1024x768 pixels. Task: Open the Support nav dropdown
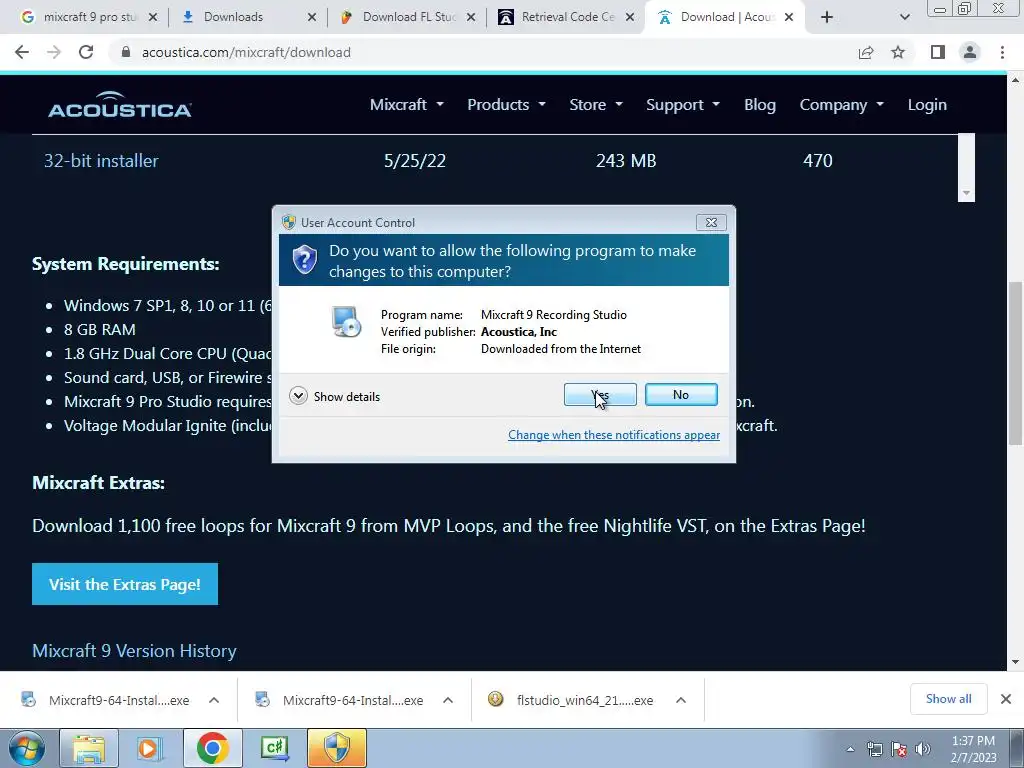682,104
